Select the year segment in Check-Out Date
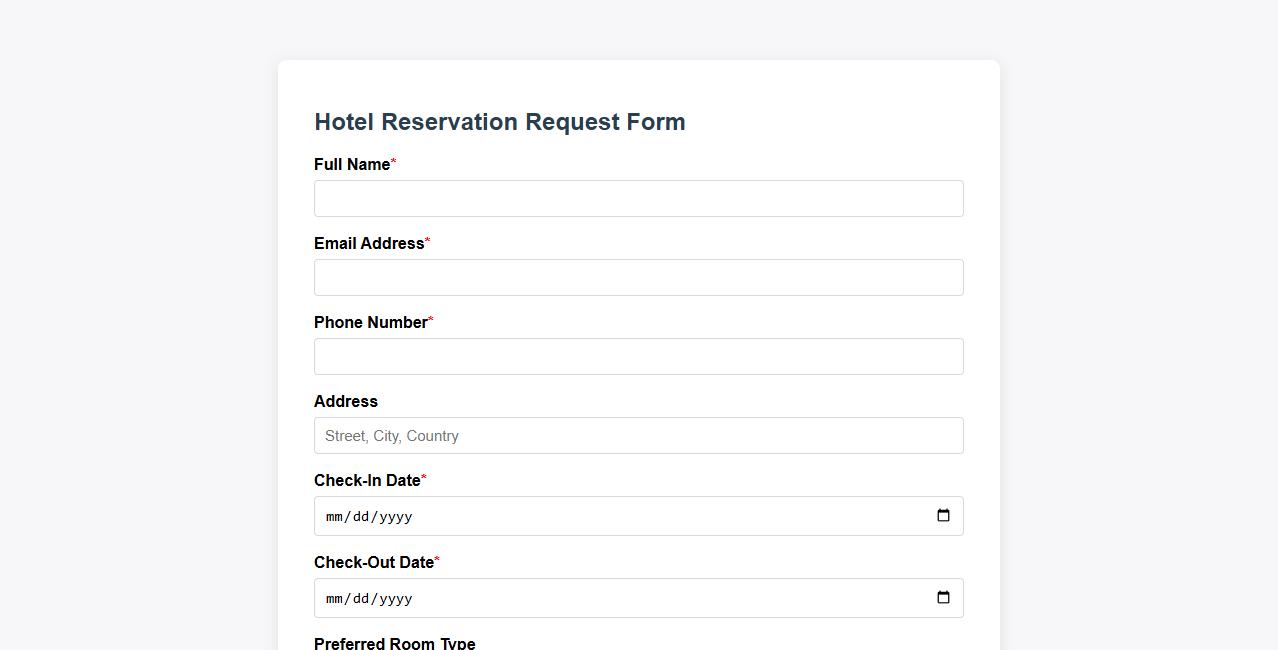This screenshot has height=650, width=1278. tap(395, 598)
